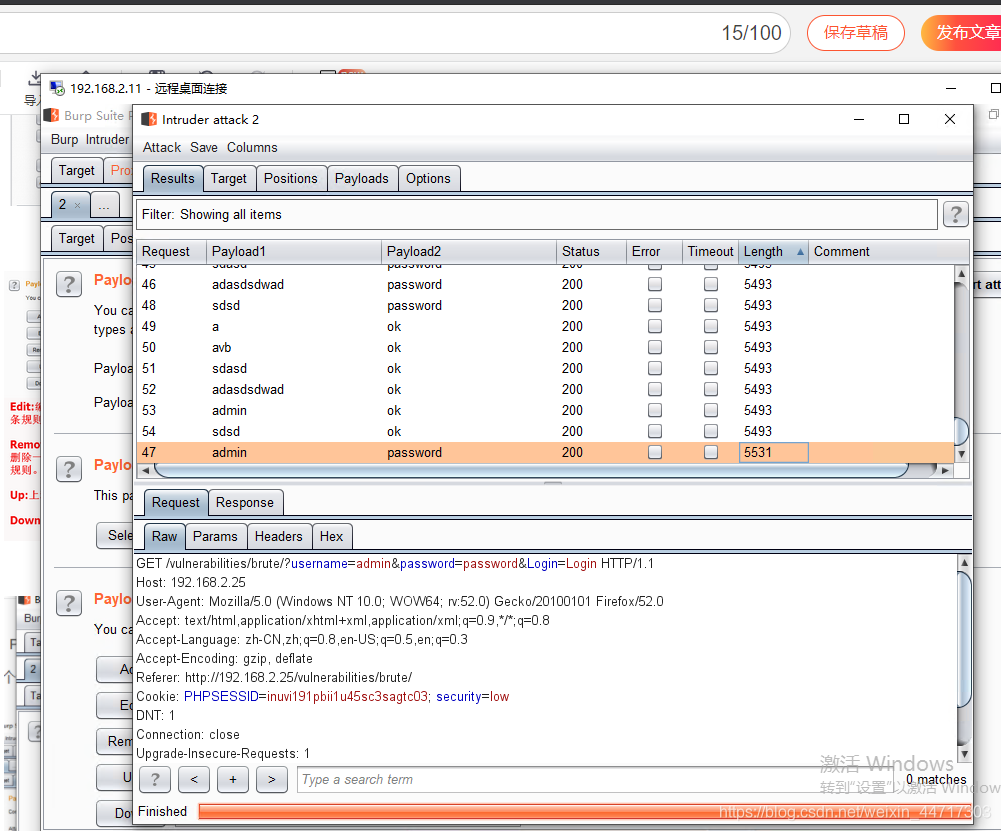Go to next search match arrow
The width and height of the screenshot is (1001, 831).
click(x=272, y=779)
